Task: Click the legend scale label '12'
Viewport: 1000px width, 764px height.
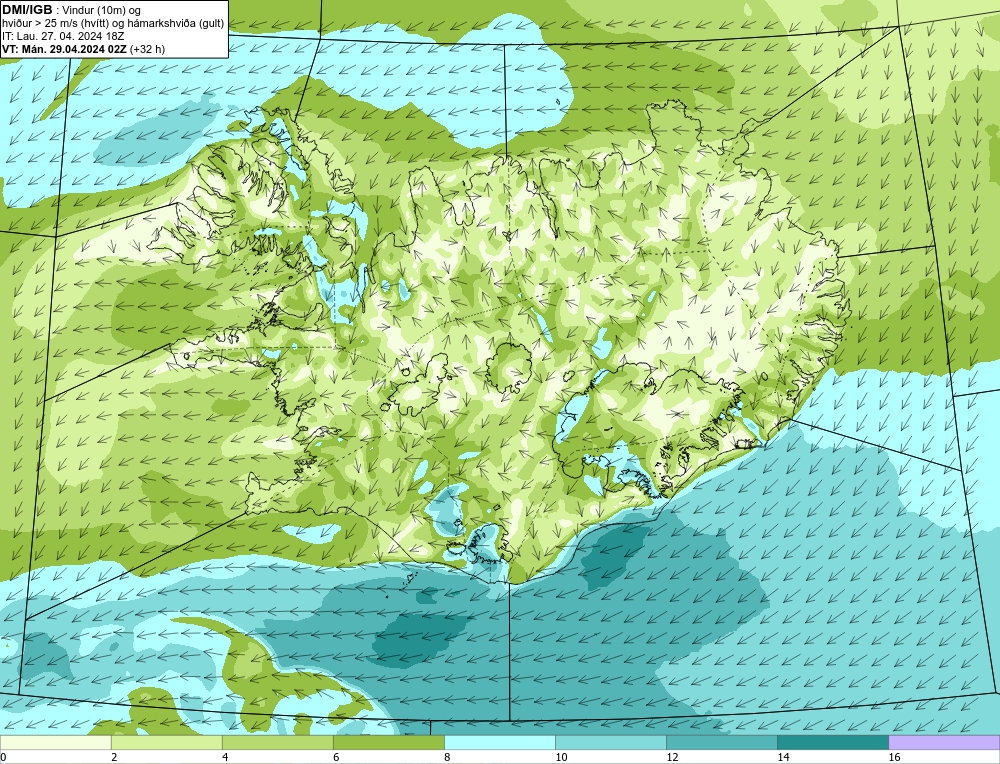Action: 672,757
